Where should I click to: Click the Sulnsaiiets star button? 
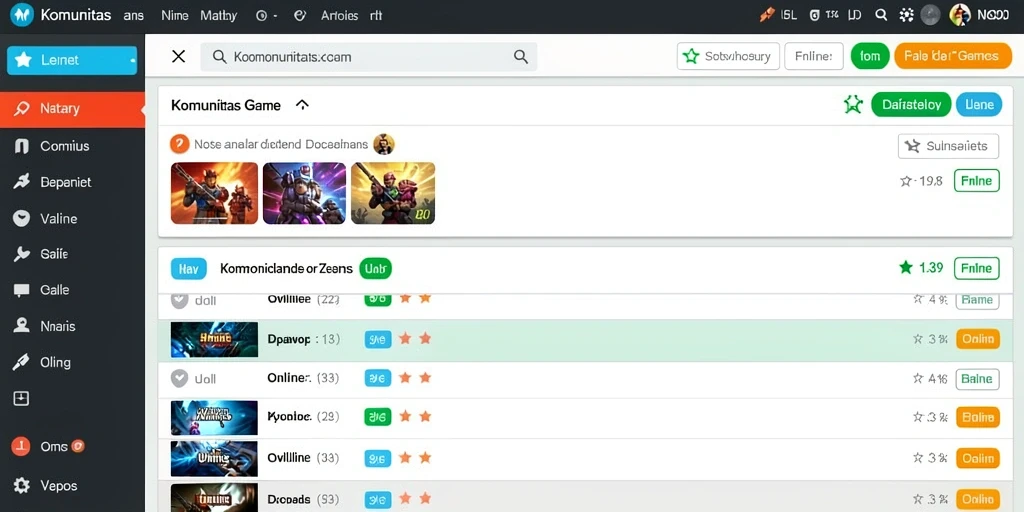(x=948, y=146)
